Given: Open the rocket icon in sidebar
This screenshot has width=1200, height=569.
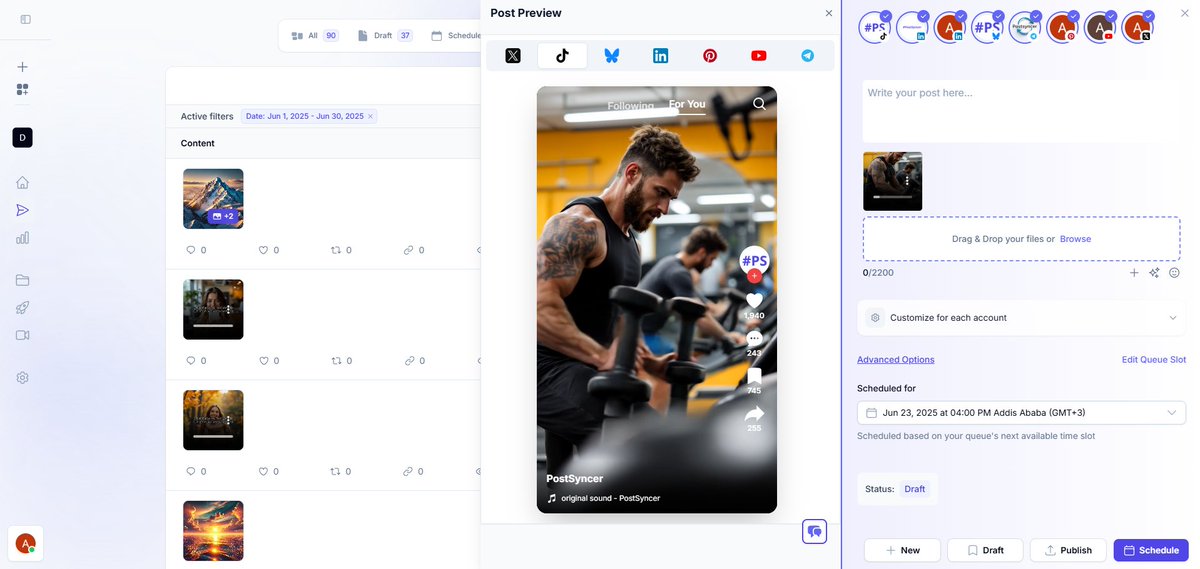Looking at the screenshot, I should point(22,307).
